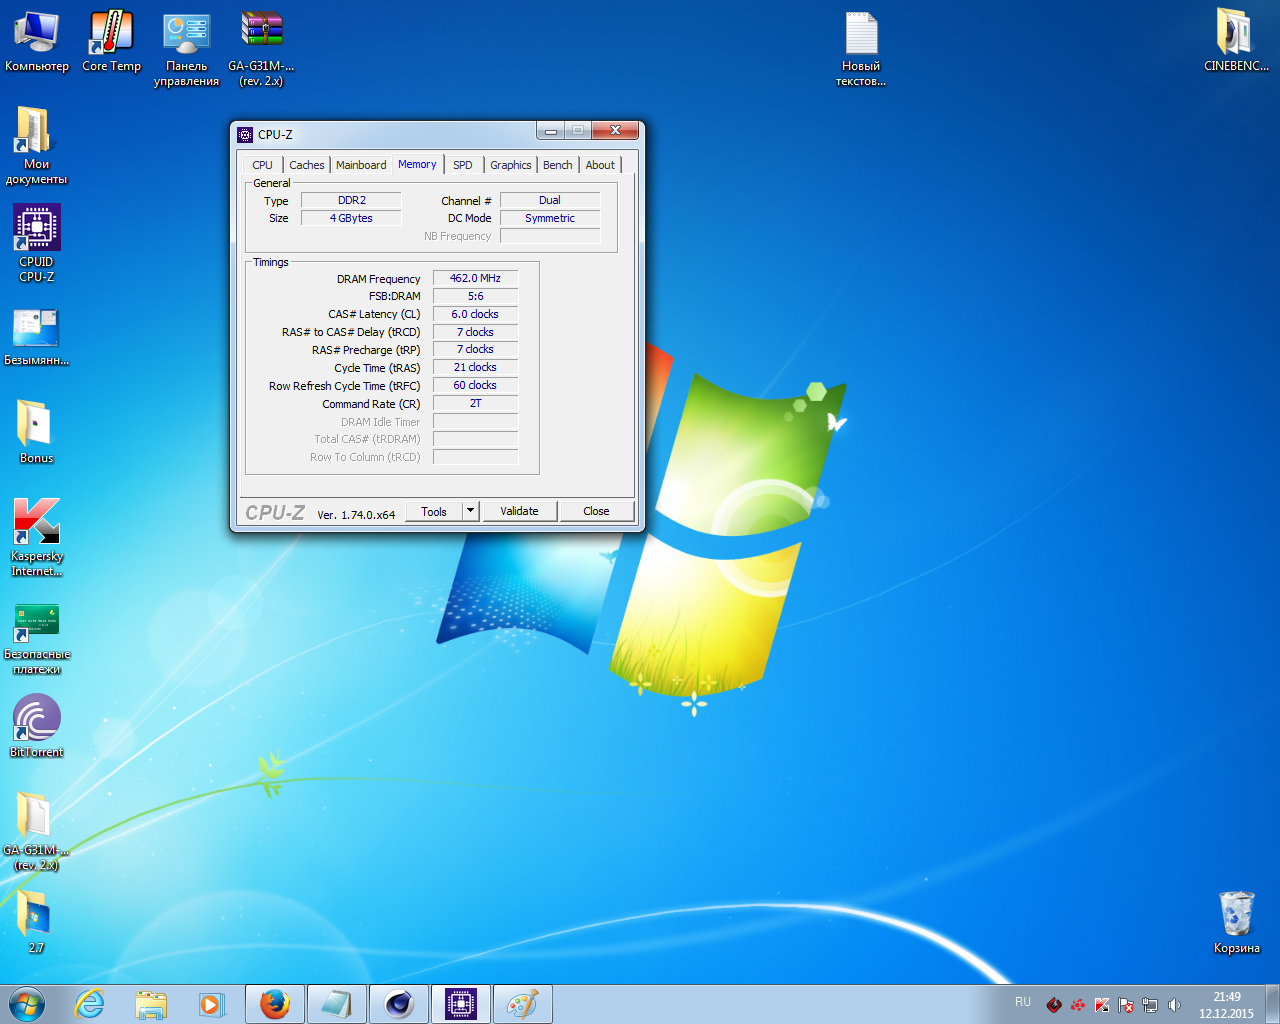This screenshot has height=1024, width=1280.
Task: Click the RAS# Precharge value 7 clocks
Action: click(475, 349)
